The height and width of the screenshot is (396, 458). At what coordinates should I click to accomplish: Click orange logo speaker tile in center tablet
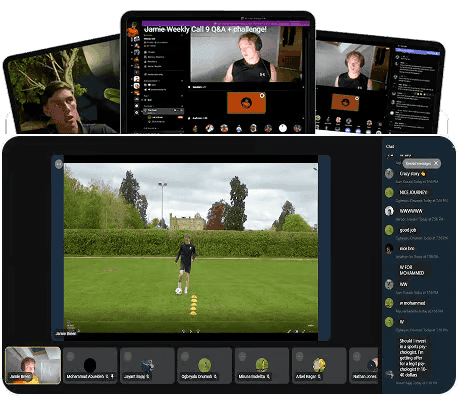click(x=246, y=103)
